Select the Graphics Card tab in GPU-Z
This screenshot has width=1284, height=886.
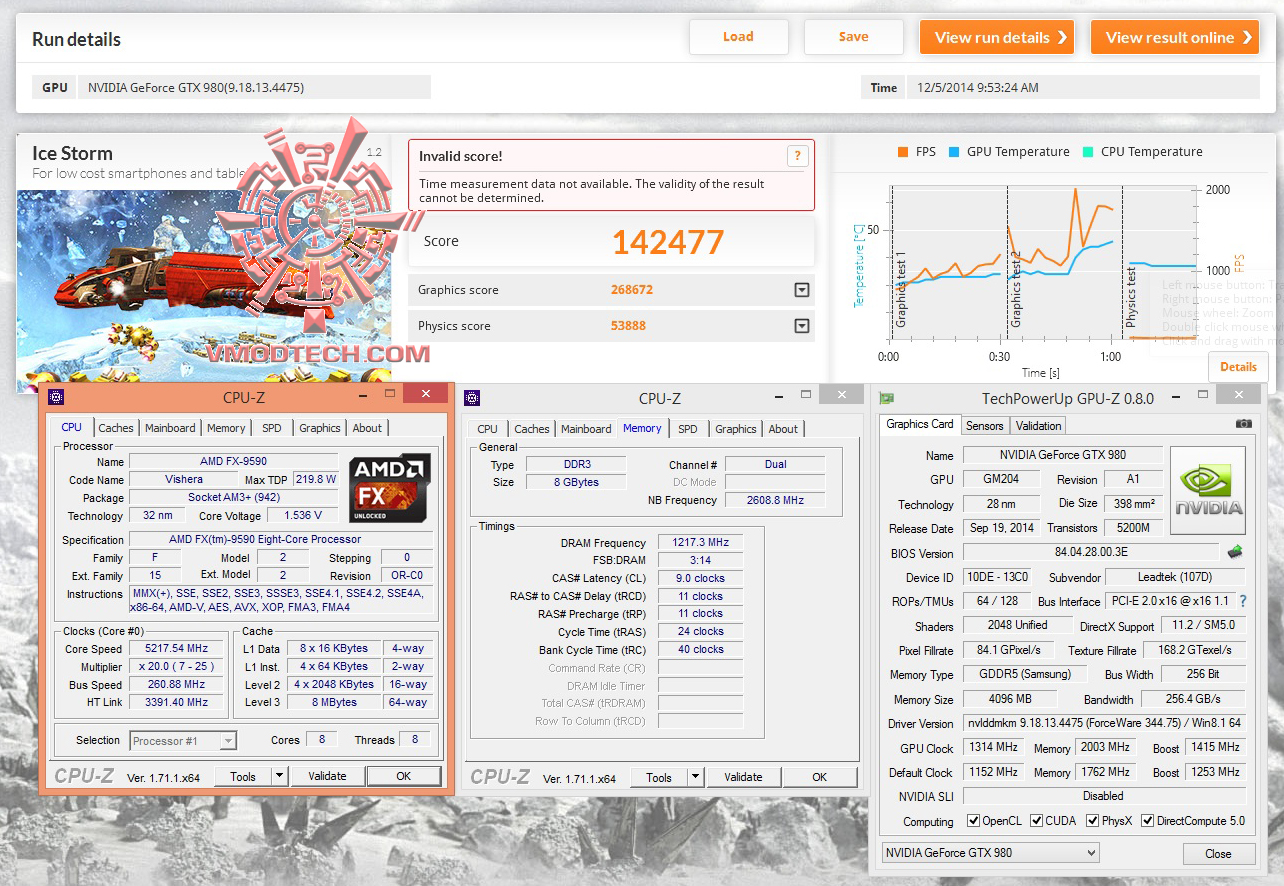coord(920,424)
